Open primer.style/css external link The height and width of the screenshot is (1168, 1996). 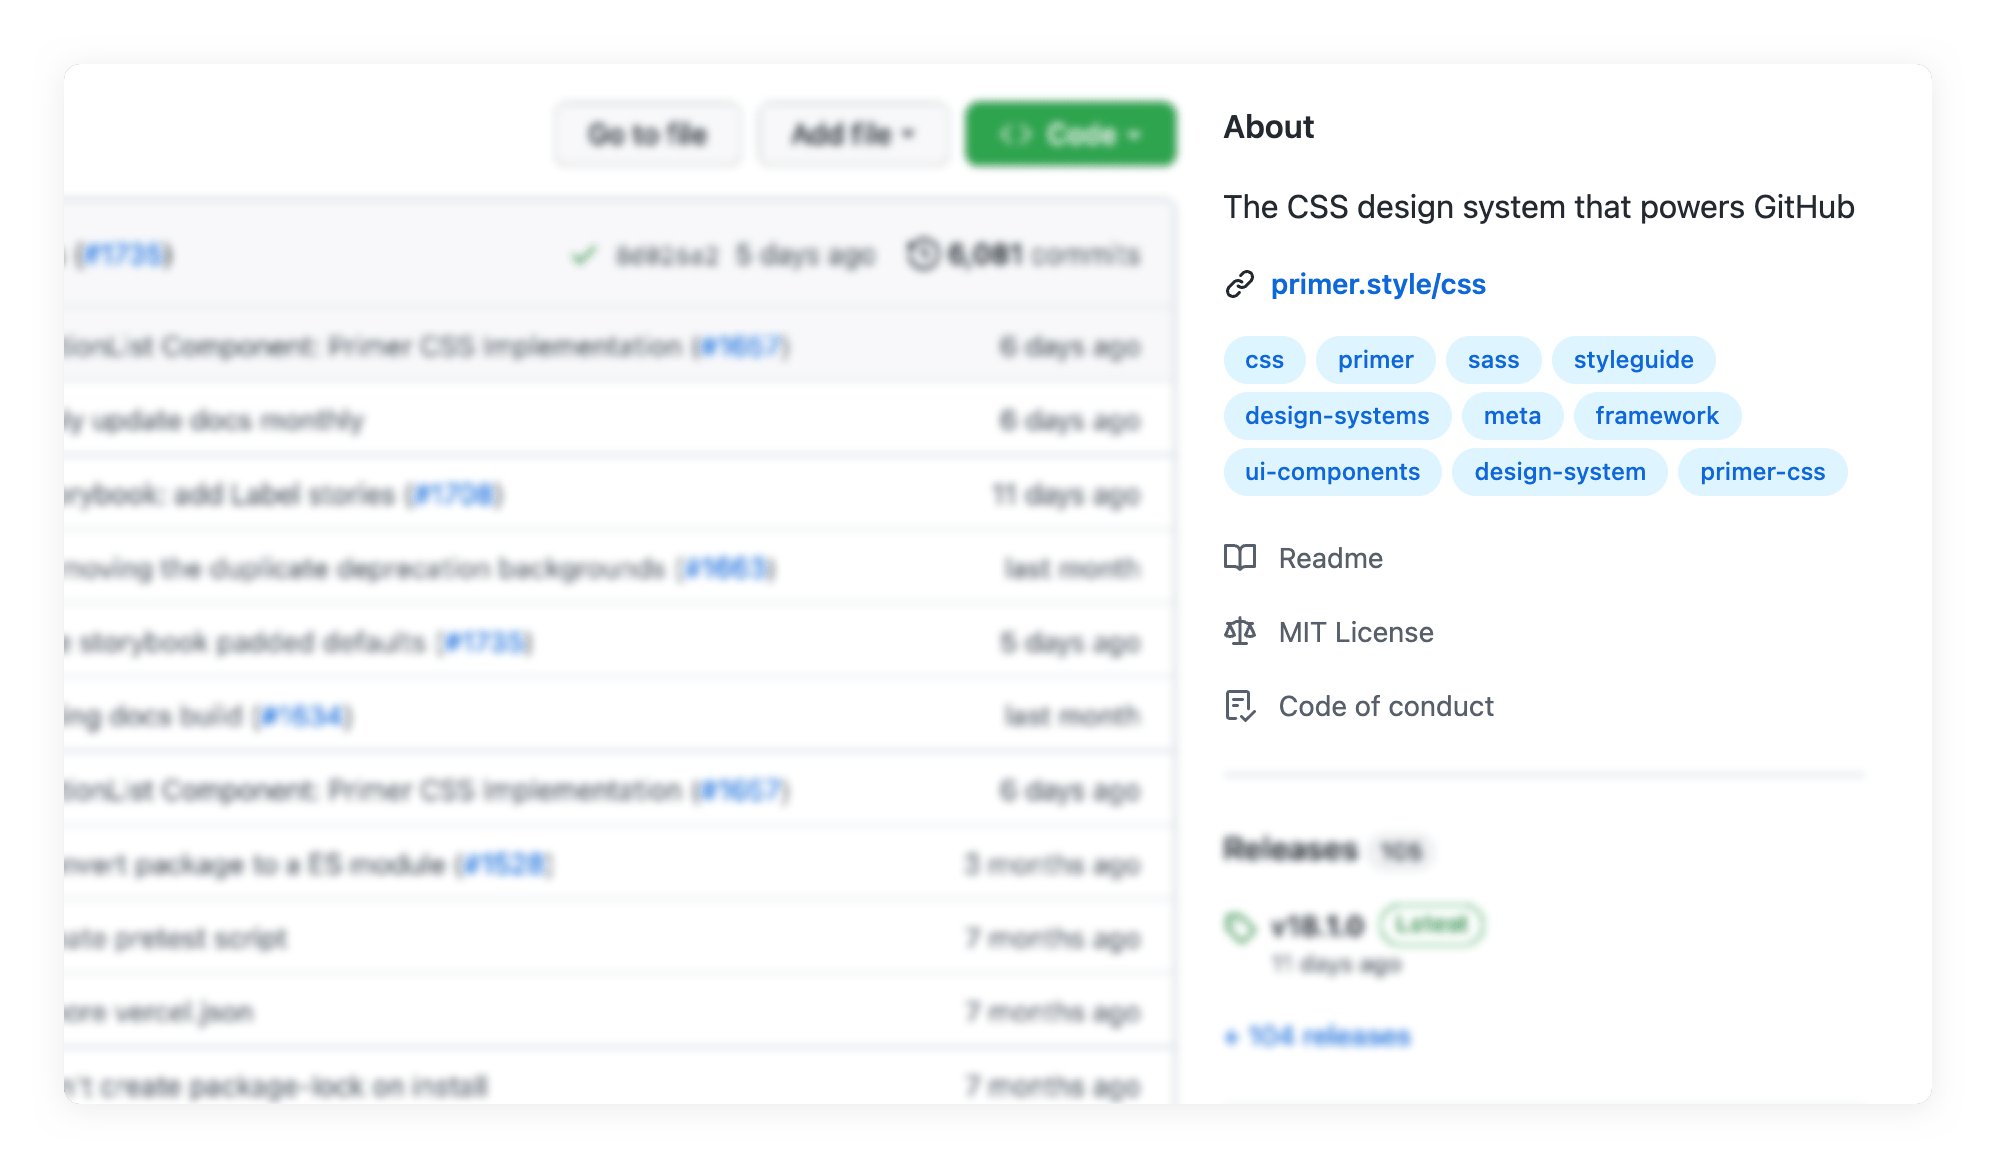(1376, 284)
